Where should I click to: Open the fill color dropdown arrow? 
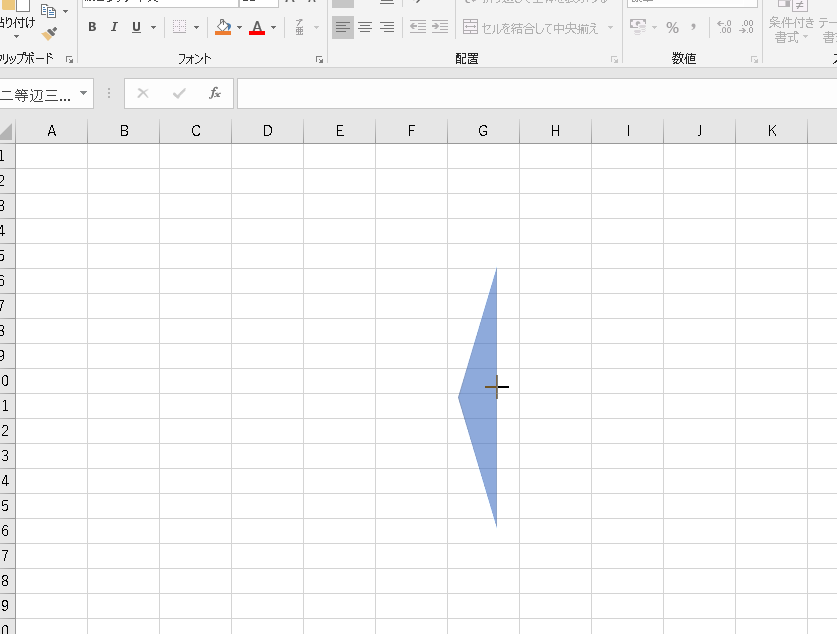point(239,28)
